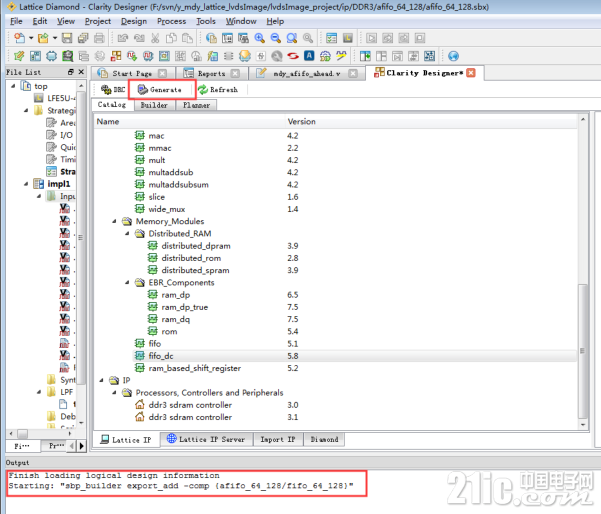Click the Save All toolbar icon
The width and height of the screenshot is (601, 514).
point(83,38)
